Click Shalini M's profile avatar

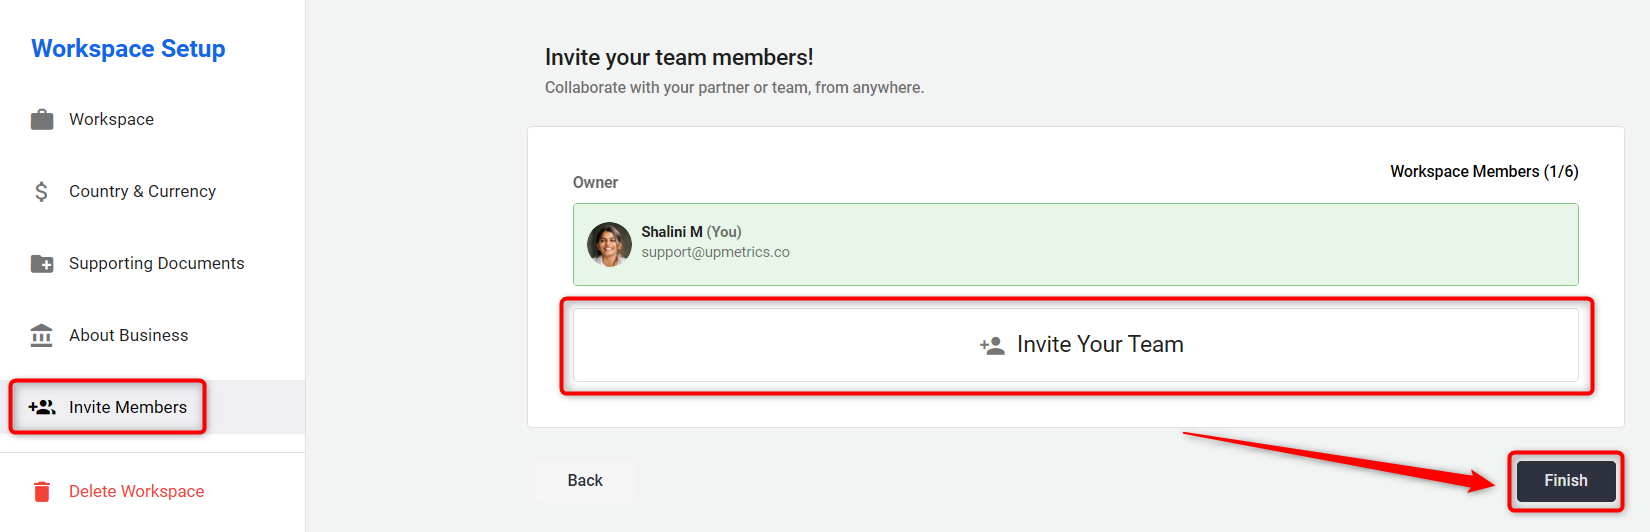(x=609, y=244)
